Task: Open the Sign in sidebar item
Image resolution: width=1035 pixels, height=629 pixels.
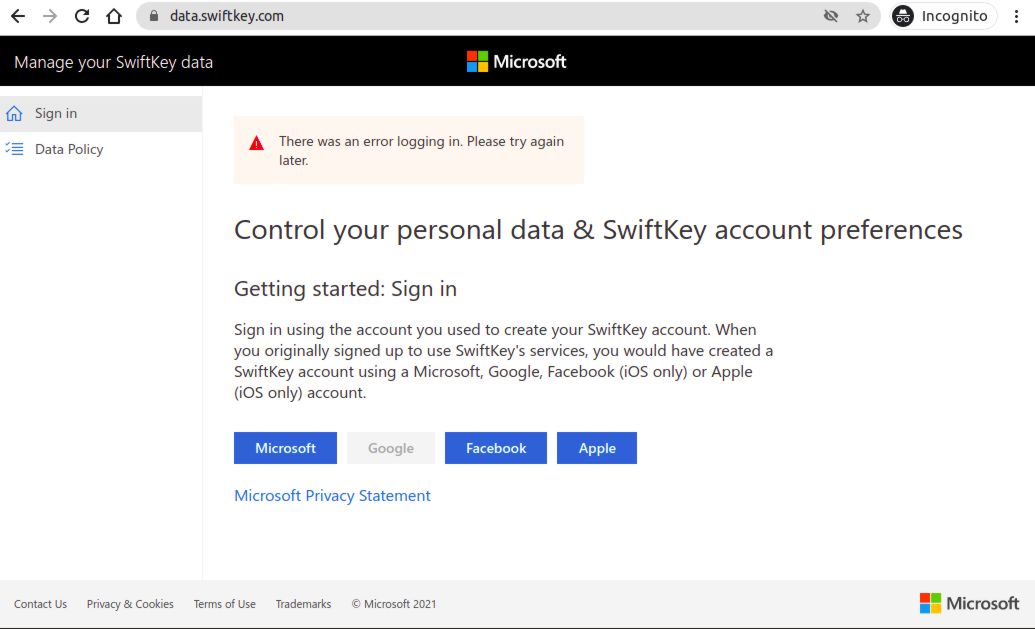Action: click(x=101, y=114)
